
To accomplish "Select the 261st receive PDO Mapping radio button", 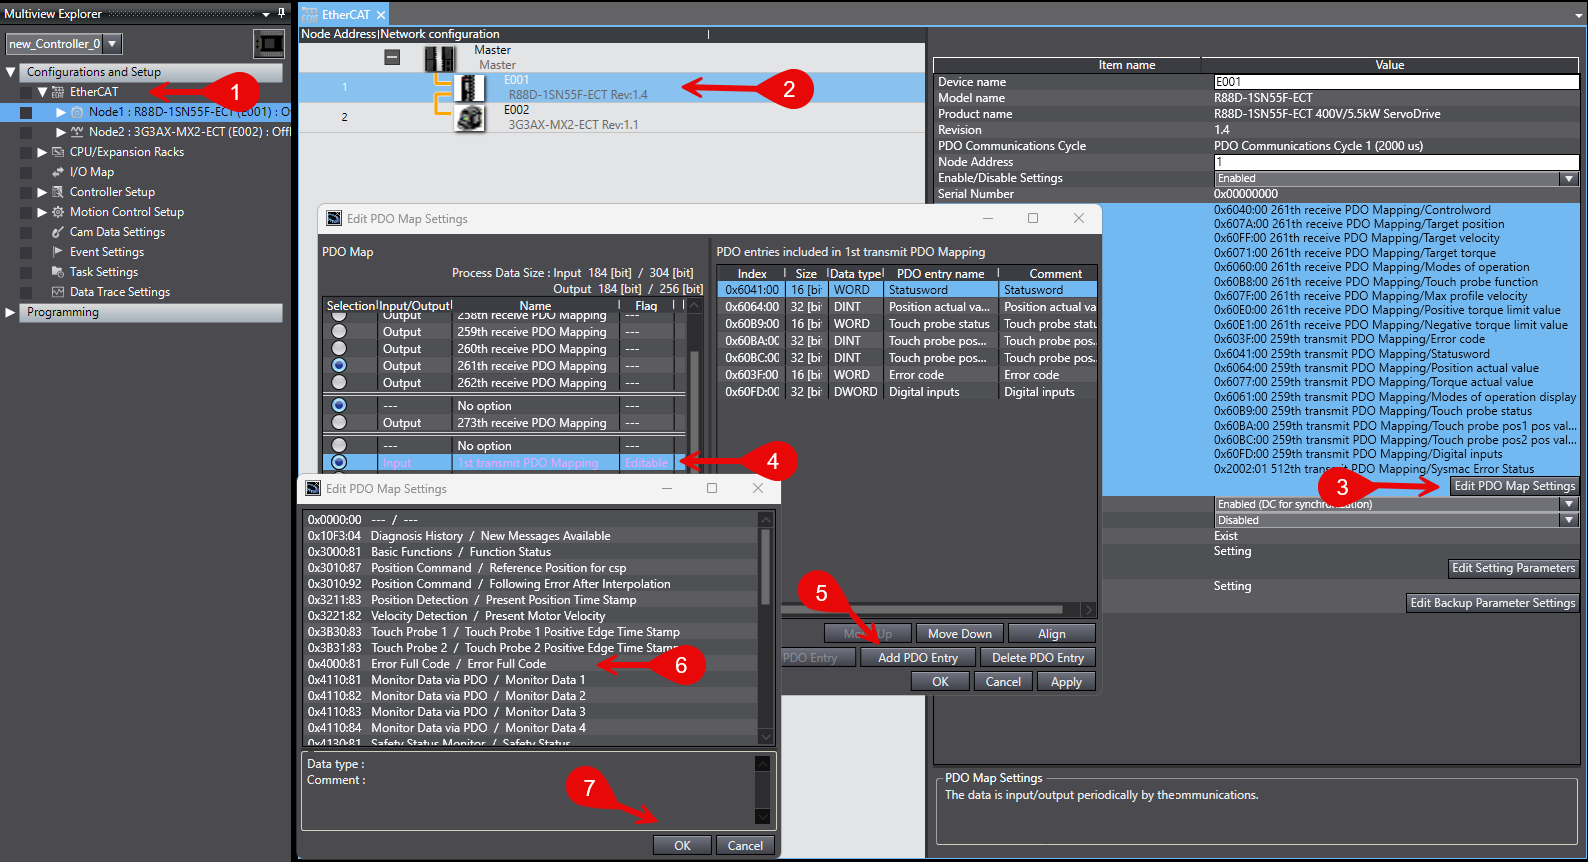I will [339, 365].
